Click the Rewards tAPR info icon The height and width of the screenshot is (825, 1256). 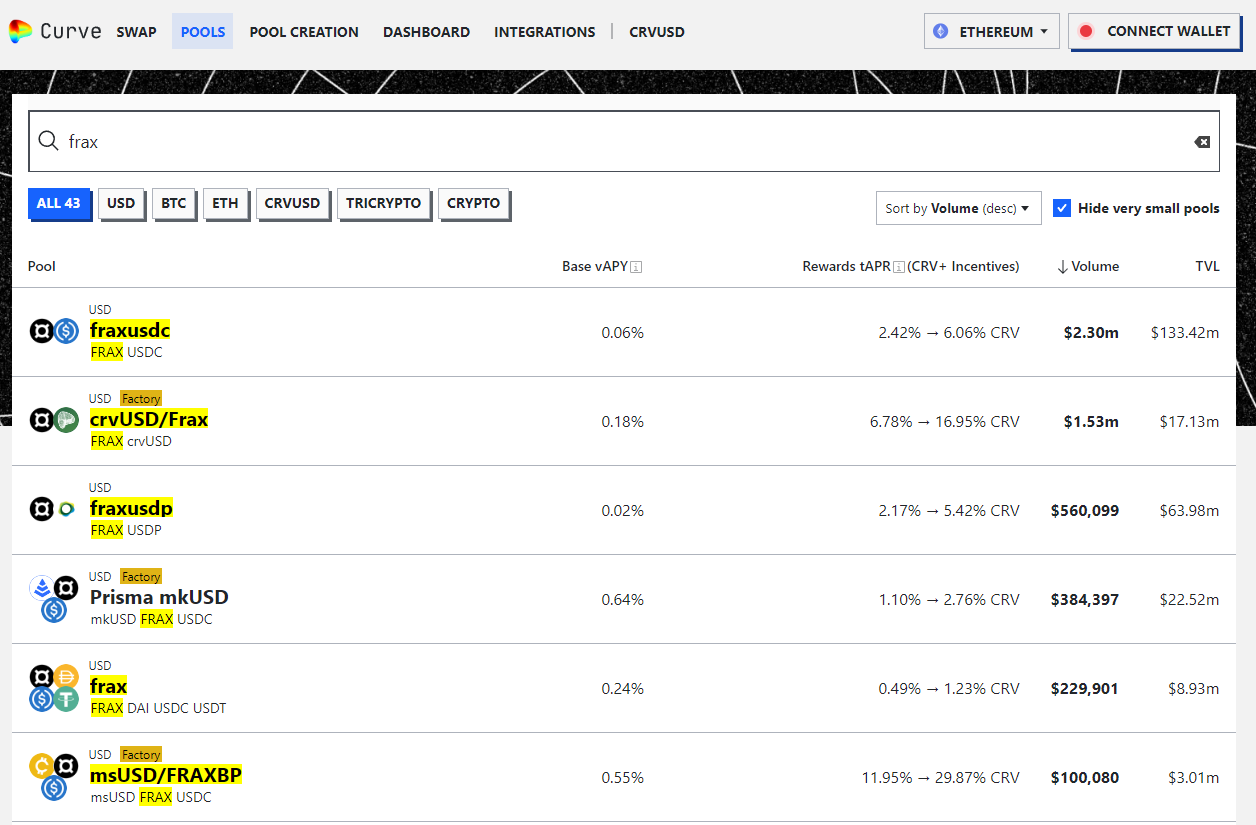pyautogui.click(x=898, y=267)
